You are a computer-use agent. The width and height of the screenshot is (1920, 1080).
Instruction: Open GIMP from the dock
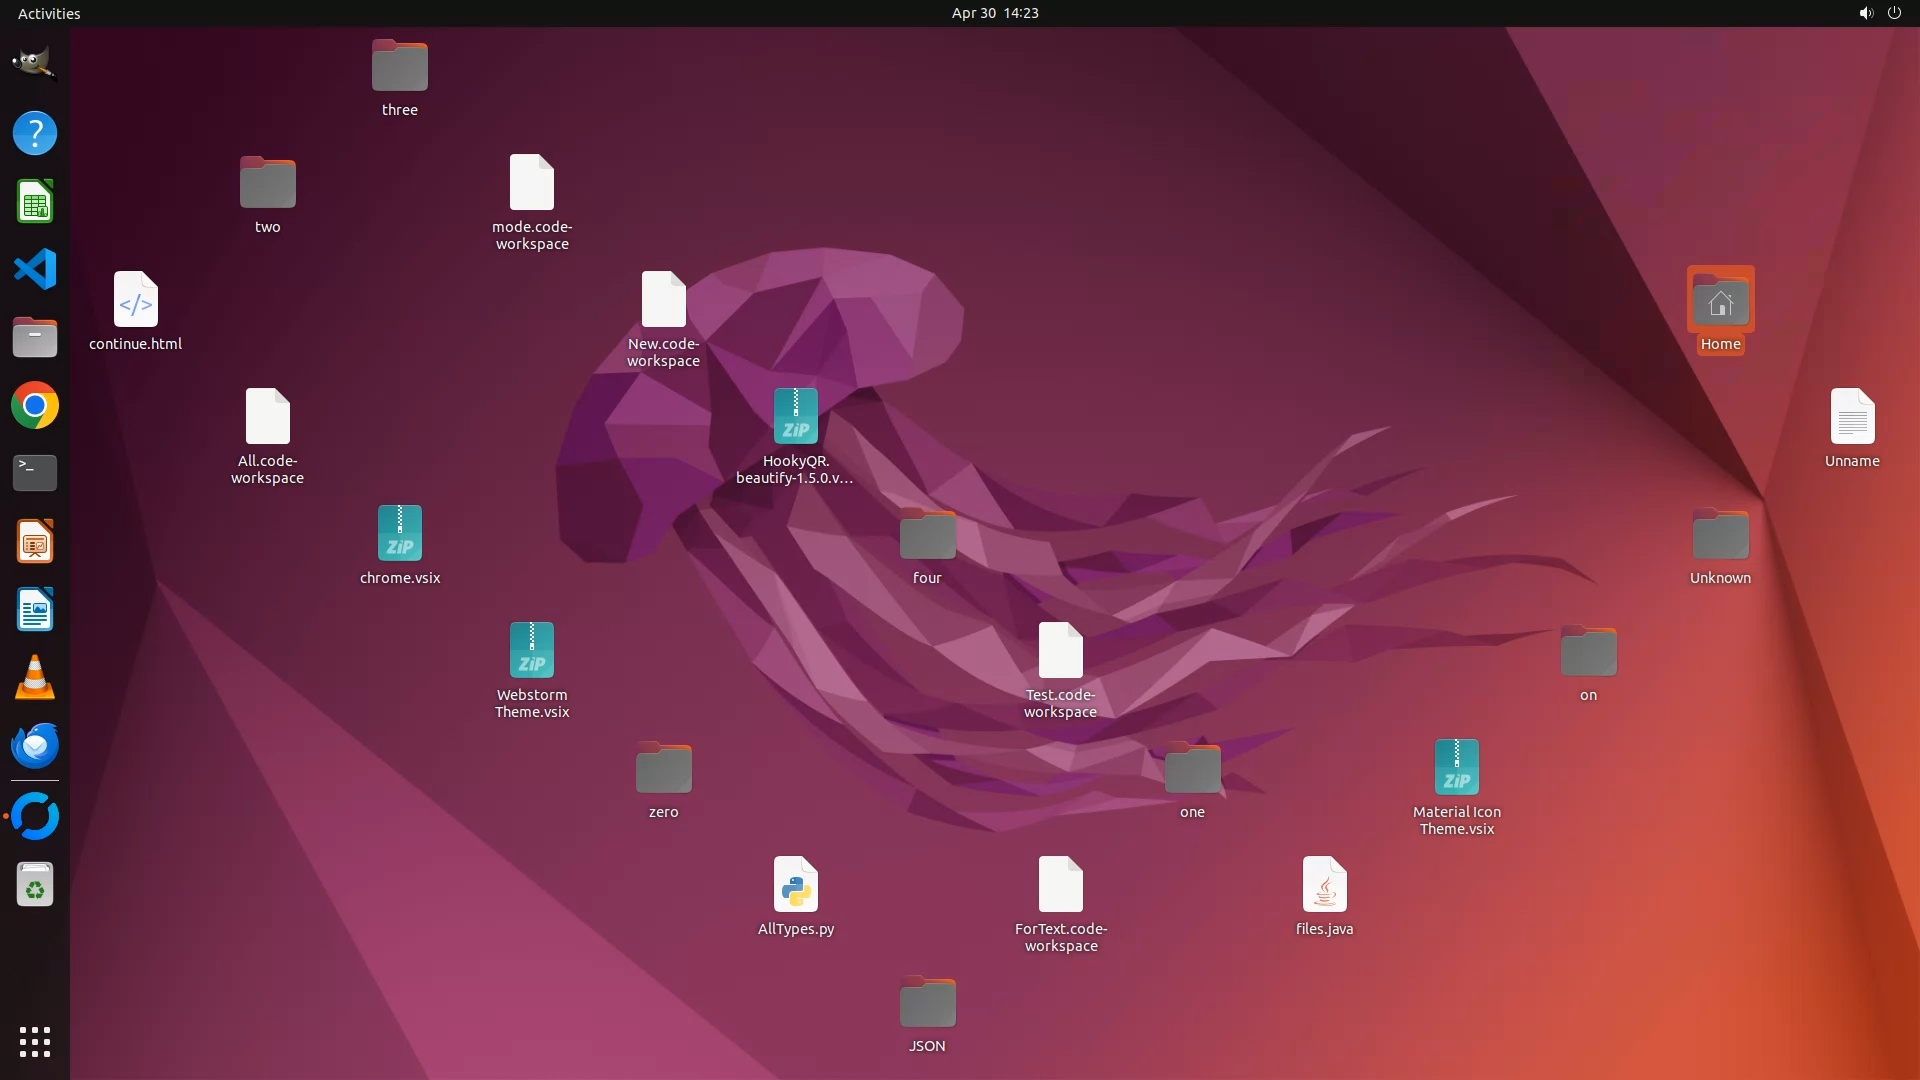tap(34, 63)
